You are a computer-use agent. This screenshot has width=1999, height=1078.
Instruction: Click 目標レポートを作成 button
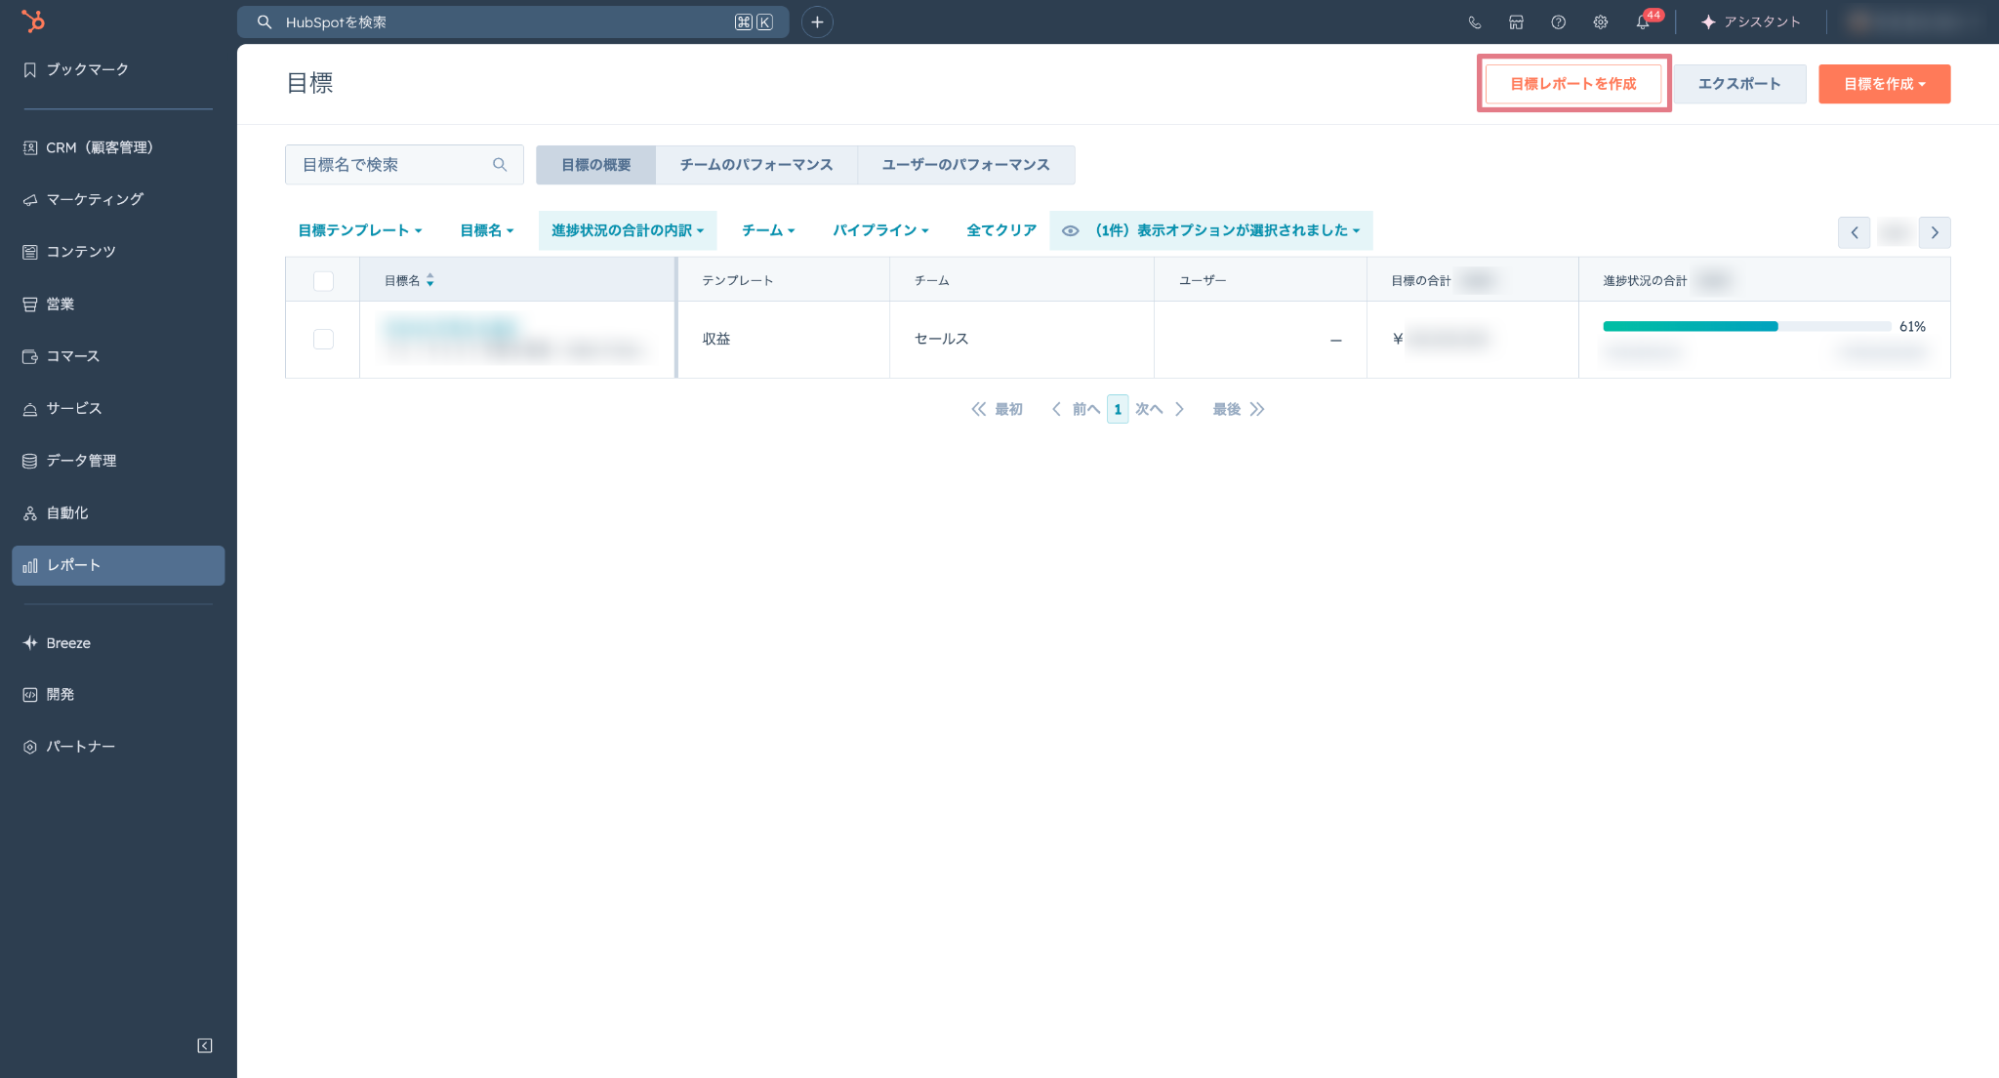coord(1573,84)
